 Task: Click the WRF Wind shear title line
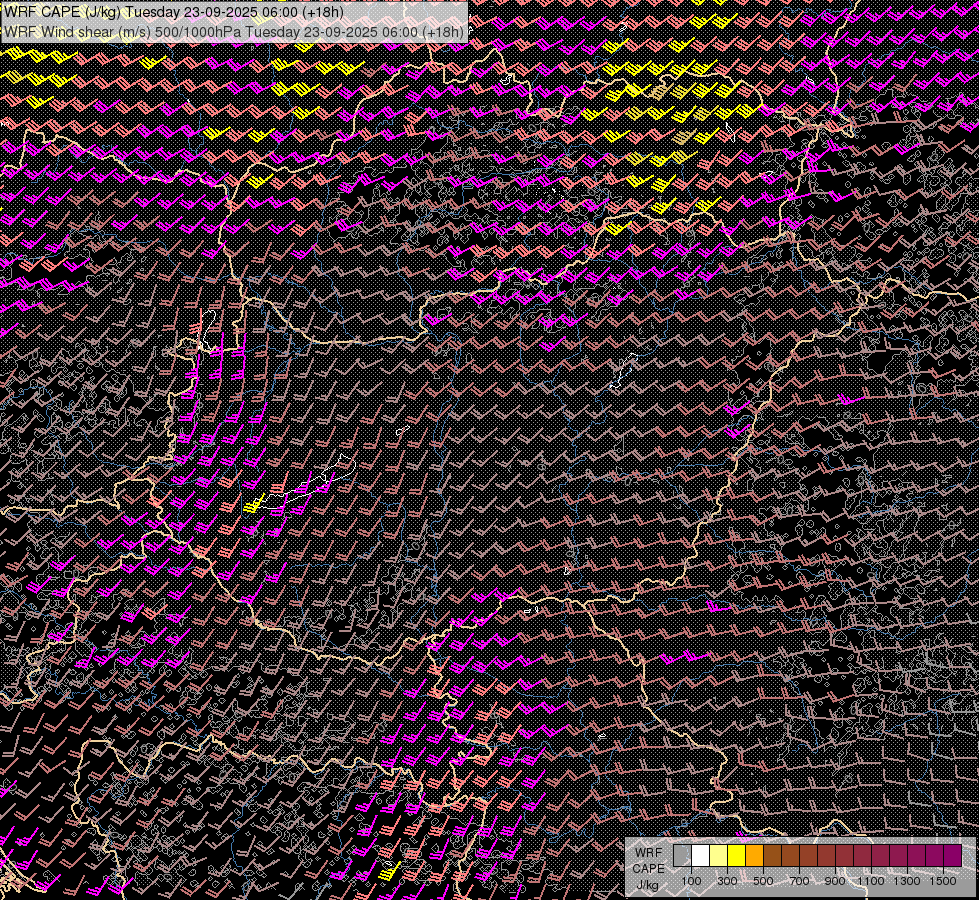pos(234,32)
